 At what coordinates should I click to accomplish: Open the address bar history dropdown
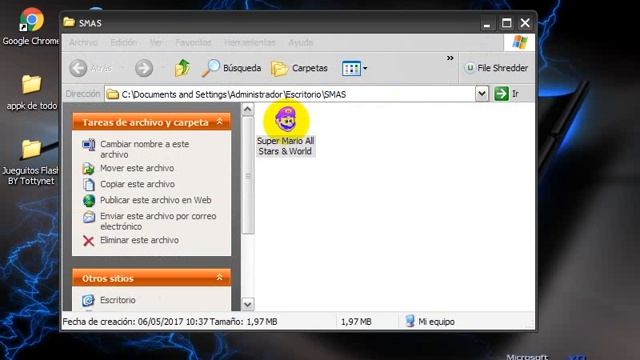(x=482, y=94)
